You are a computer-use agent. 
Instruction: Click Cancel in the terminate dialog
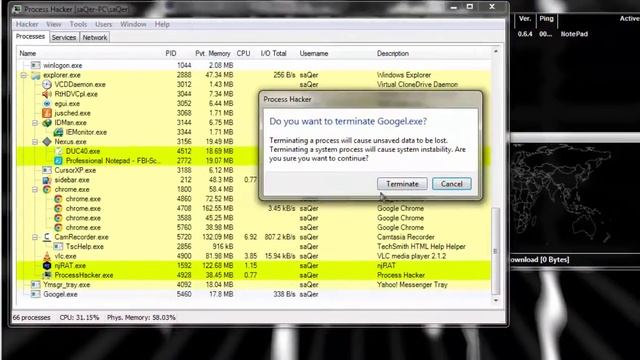coord(451,184)
